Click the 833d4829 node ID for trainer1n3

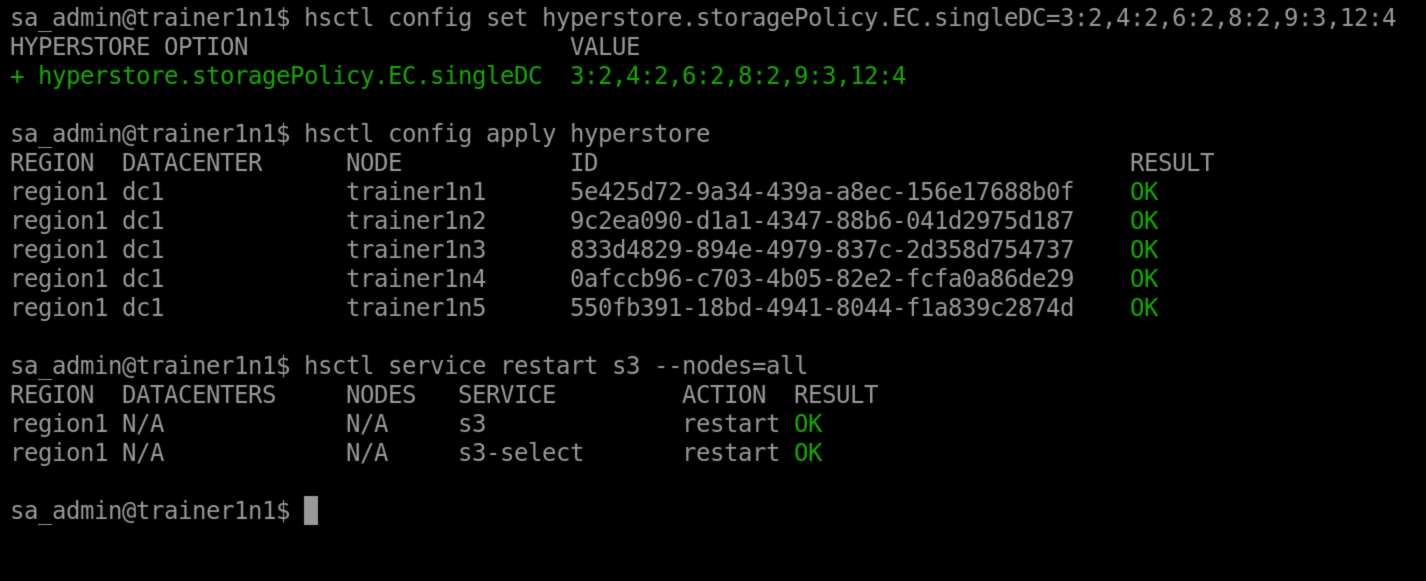(821, 250)
